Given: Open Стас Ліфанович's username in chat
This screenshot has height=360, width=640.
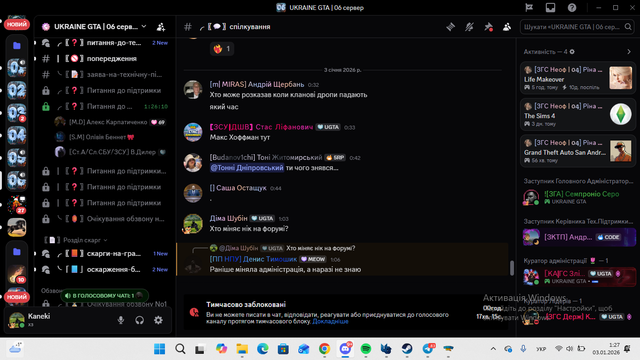Looking at the screenshot, I should (x=261, y=127).
